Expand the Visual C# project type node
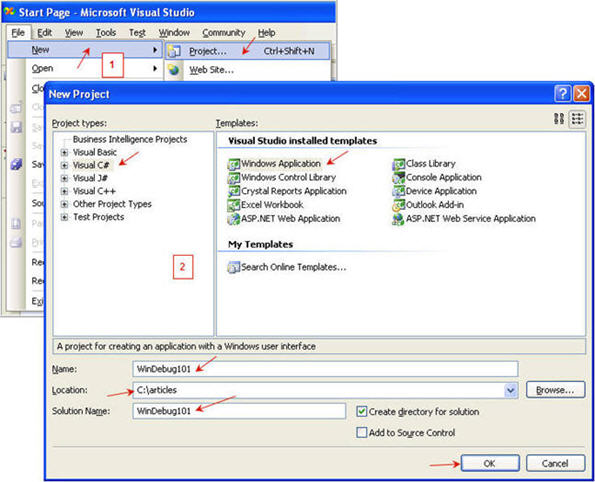The height and width of the screenshot is (482, 595). pyautogui.click(x=65, y=165)
